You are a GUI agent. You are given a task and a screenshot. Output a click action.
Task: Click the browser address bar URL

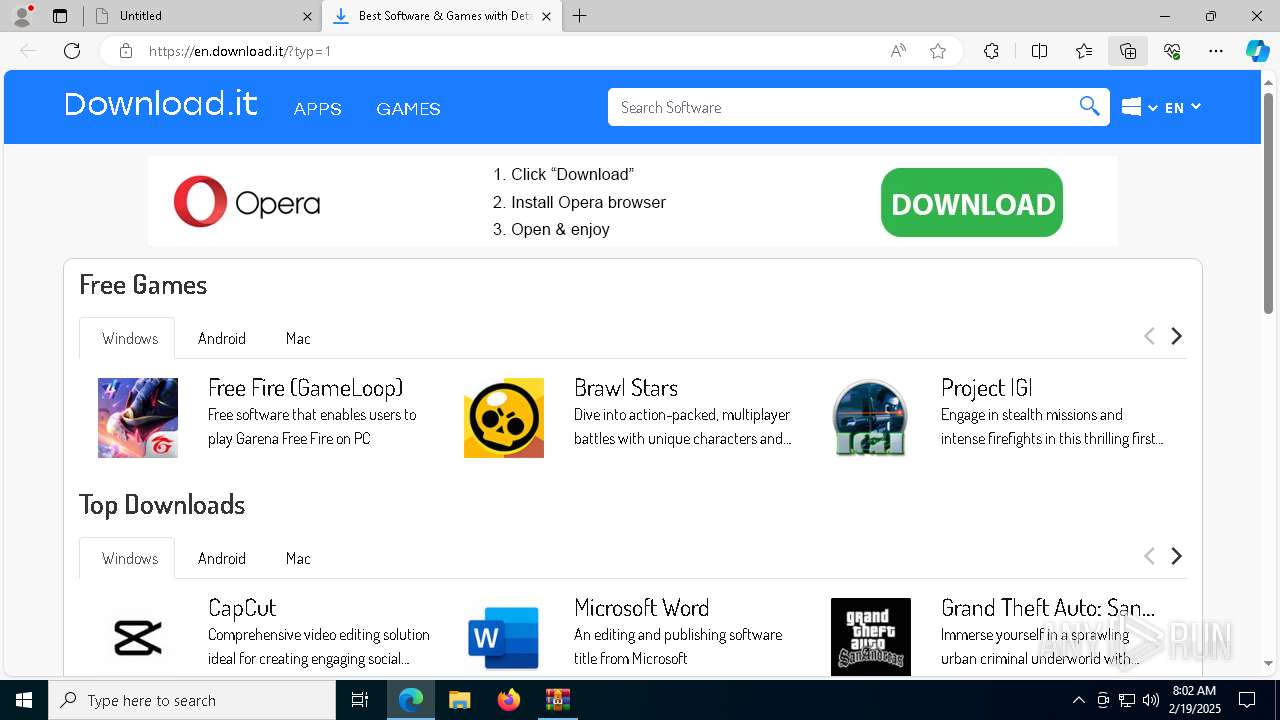[x=240, y=51]
